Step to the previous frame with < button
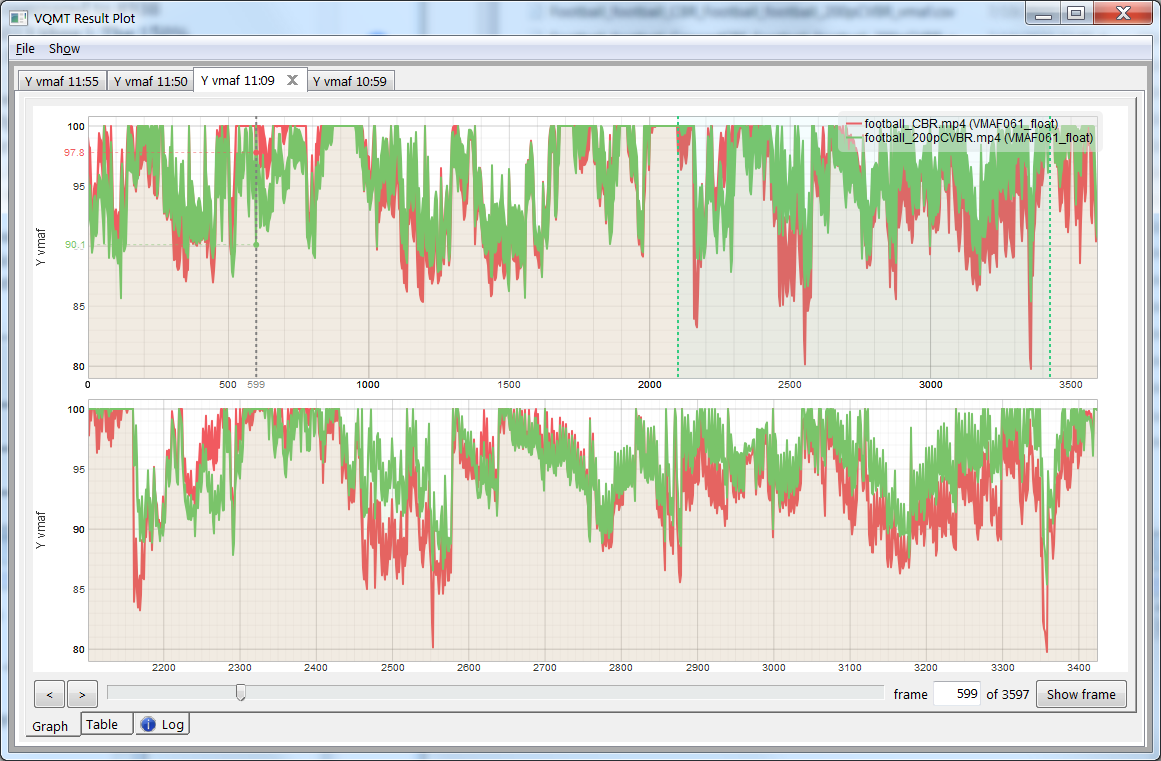 point(49,694)
